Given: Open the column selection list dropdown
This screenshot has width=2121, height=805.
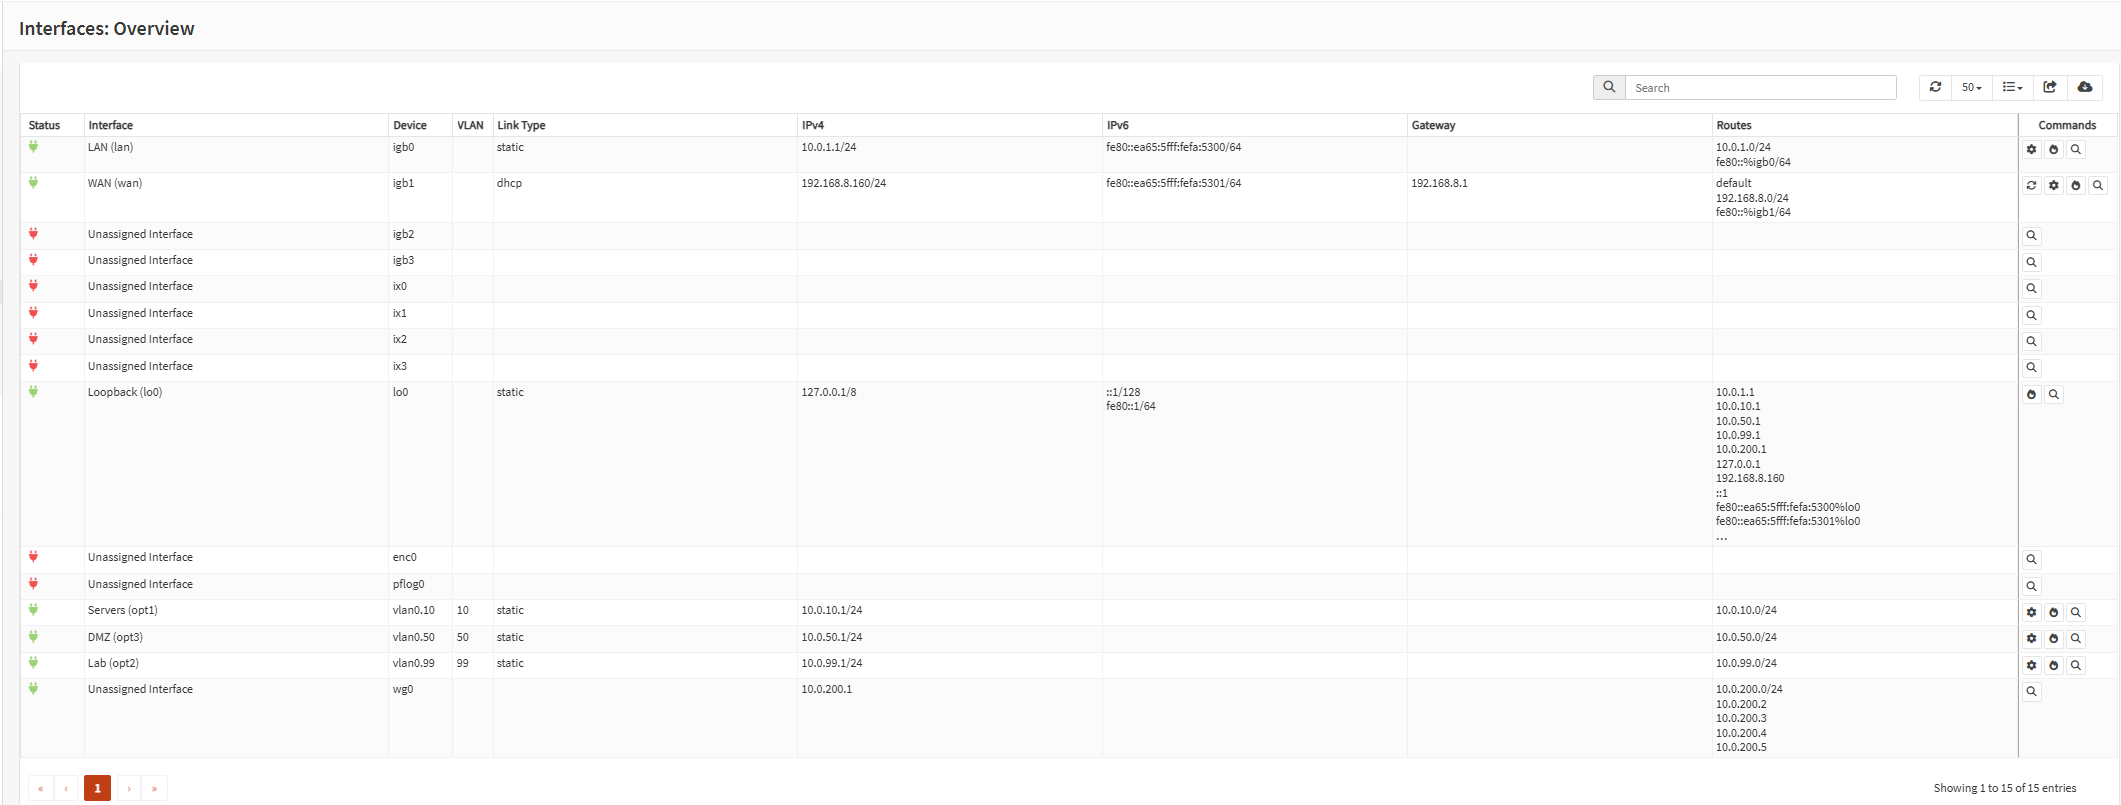Looking at the screenshot, I should point(2012,88).
